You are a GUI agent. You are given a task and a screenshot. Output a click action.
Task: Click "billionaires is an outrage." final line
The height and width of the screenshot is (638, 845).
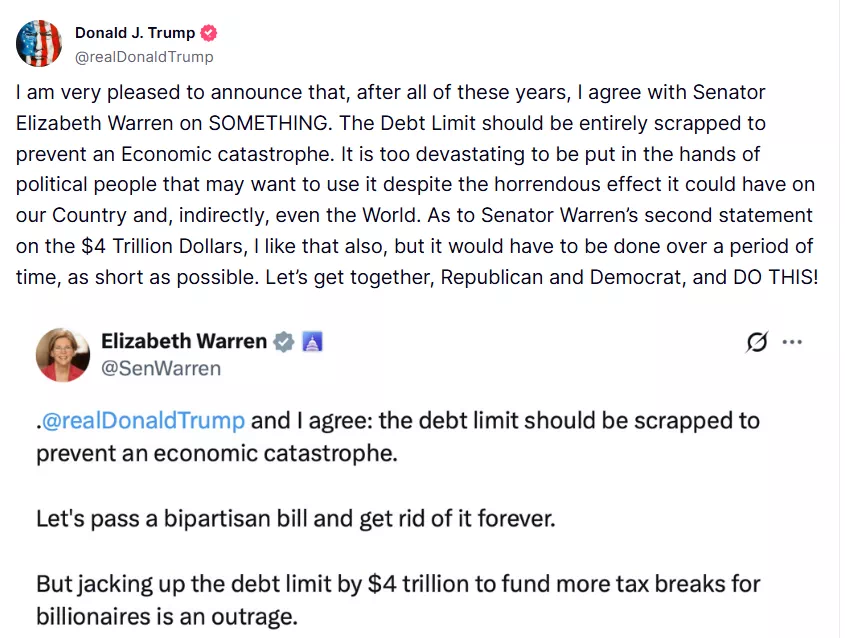click(x=167, y=617)
